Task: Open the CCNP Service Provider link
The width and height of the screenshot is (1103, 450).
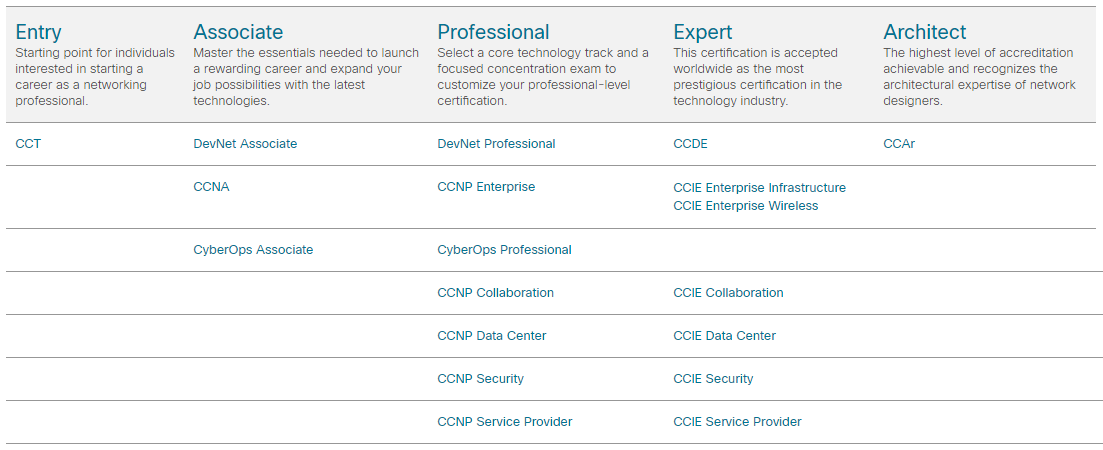Action: 504,422
